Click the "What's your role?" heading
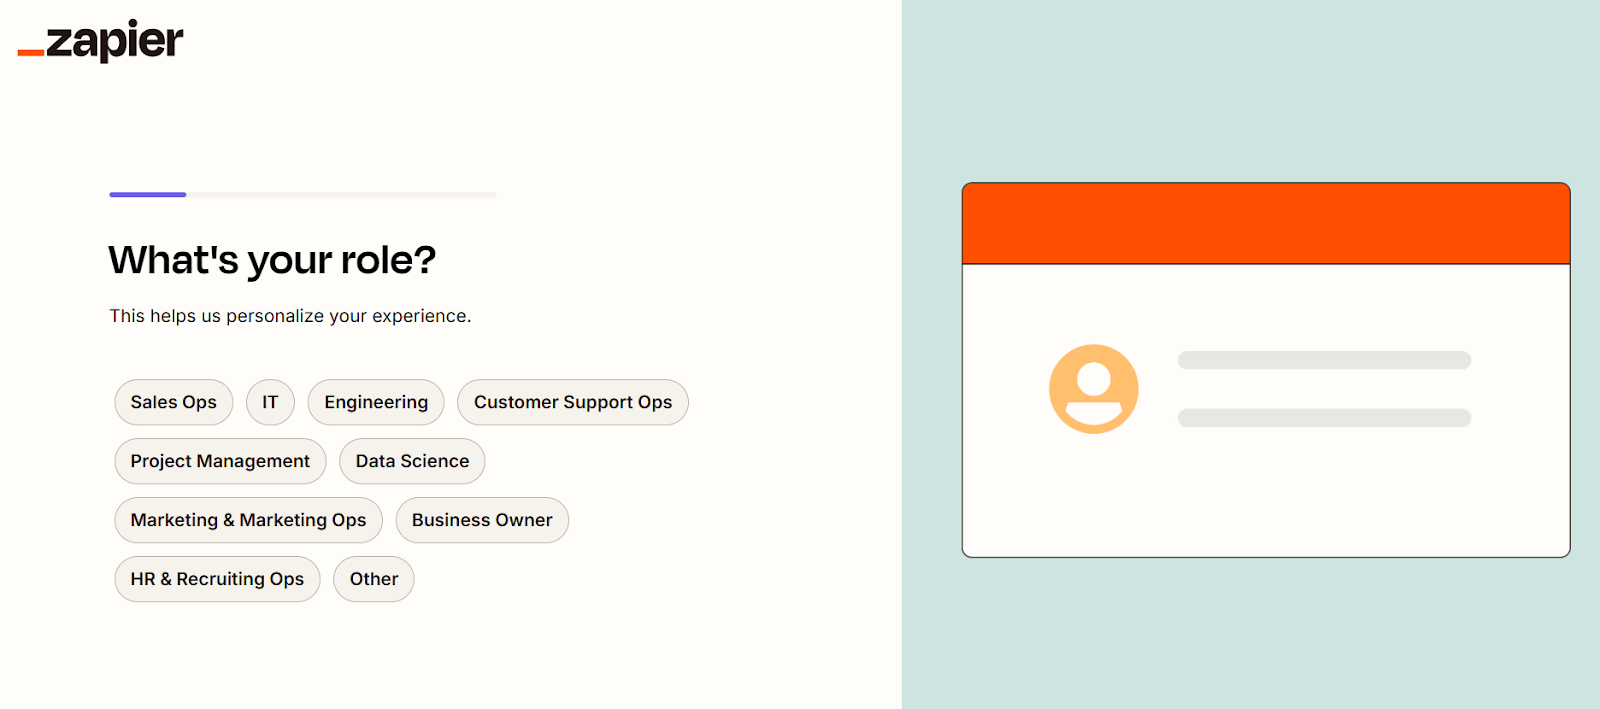This screenshot has height=709, width=1600. [x=272, y=260]
